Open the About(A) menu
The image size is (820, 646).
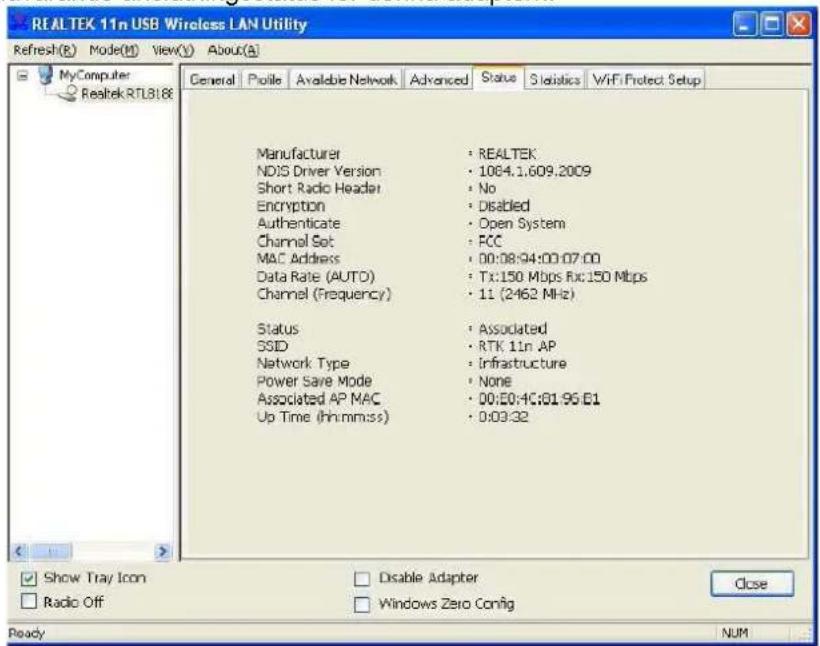pyautogui.click(x=233, y=50)
